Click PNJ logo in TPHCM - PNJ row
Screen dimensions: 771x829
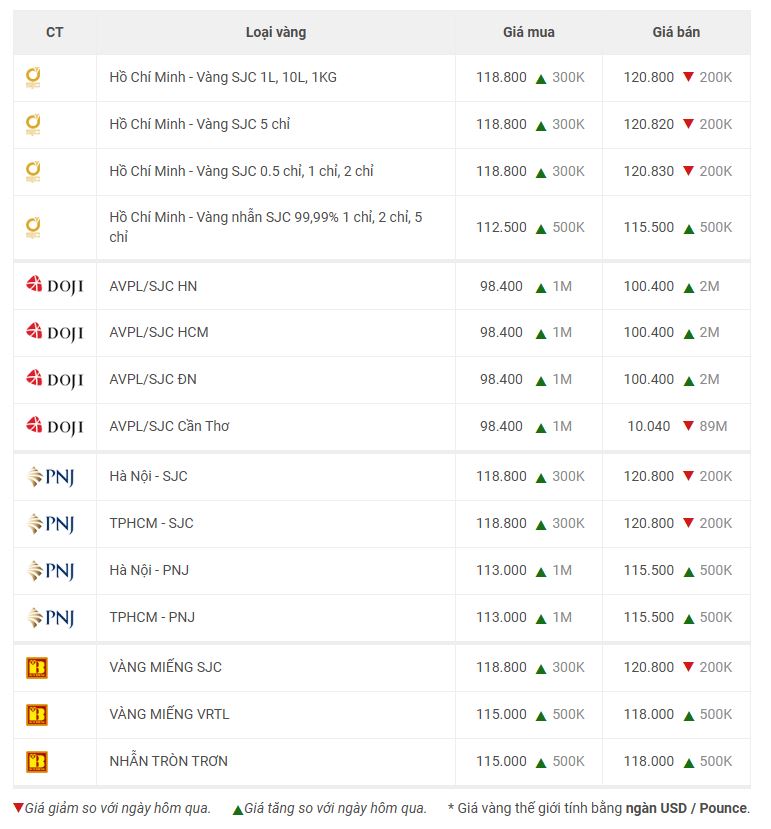point(51,618)
